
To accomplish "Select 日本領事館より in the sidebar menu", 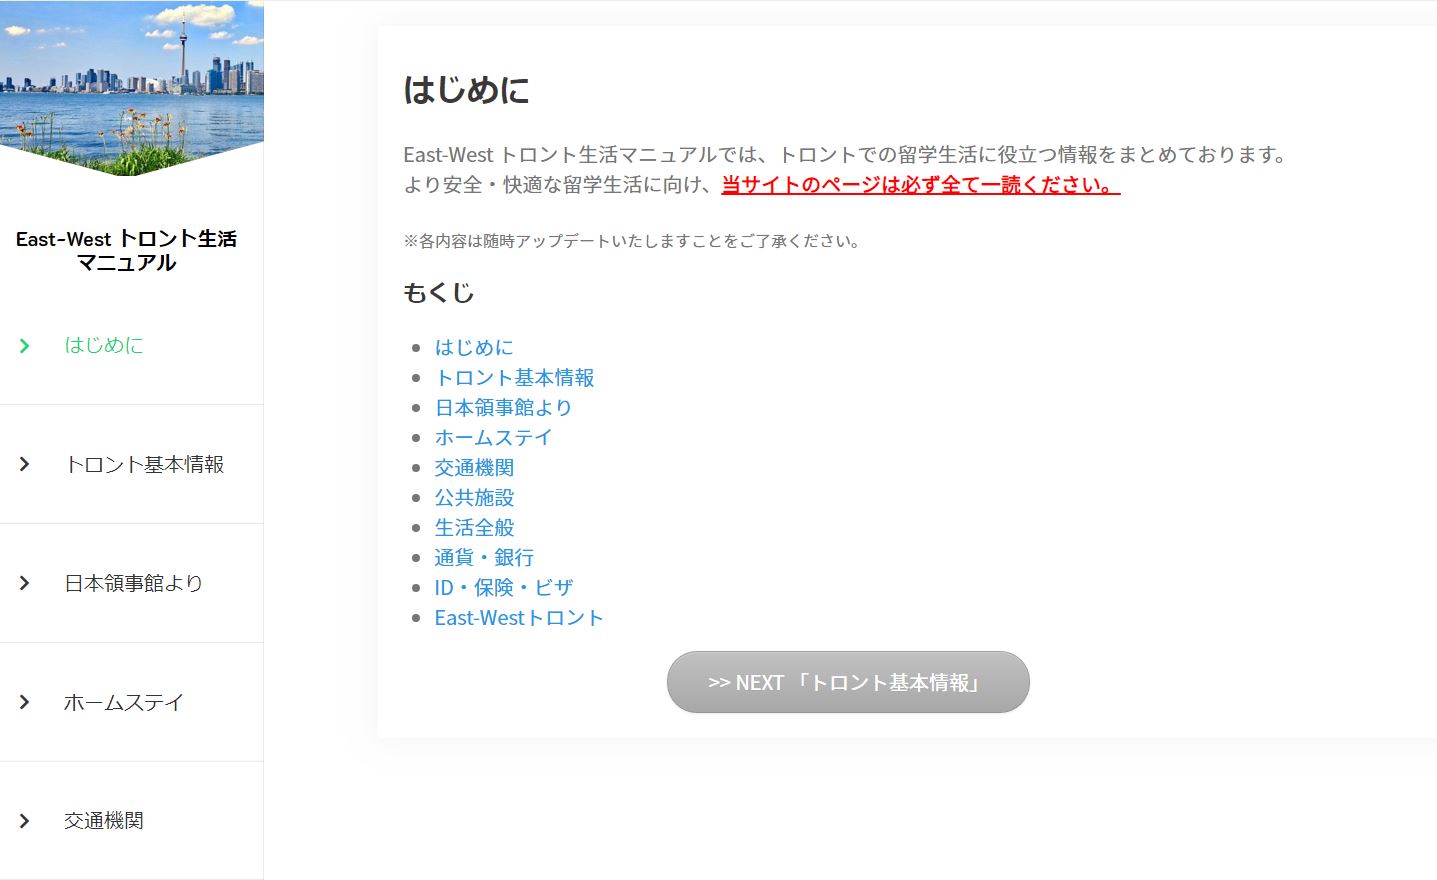I will coord(134,583).
